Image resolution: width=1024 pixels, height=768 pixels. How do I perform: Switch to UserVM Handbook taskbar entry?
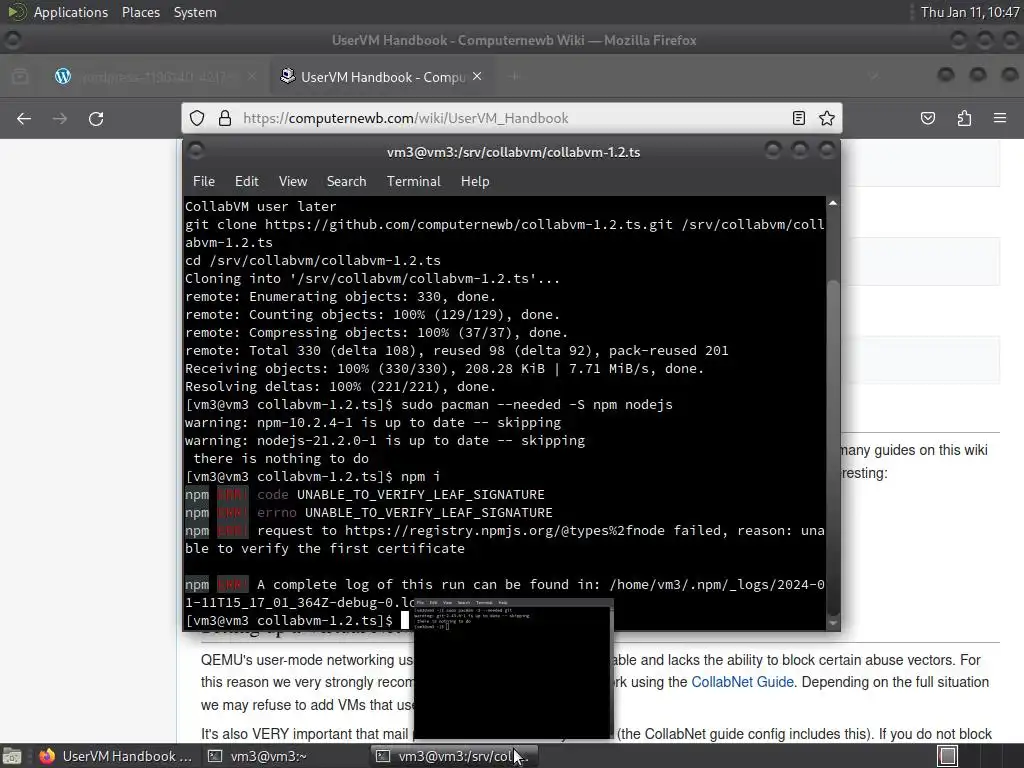tap(116, 756)
